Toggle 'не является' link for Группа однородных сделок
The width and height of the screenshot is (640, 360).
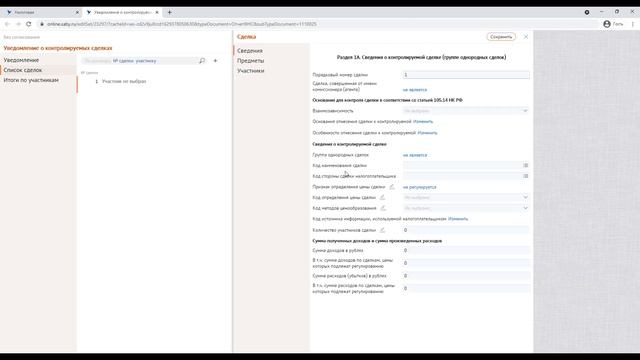coord(415,155)
